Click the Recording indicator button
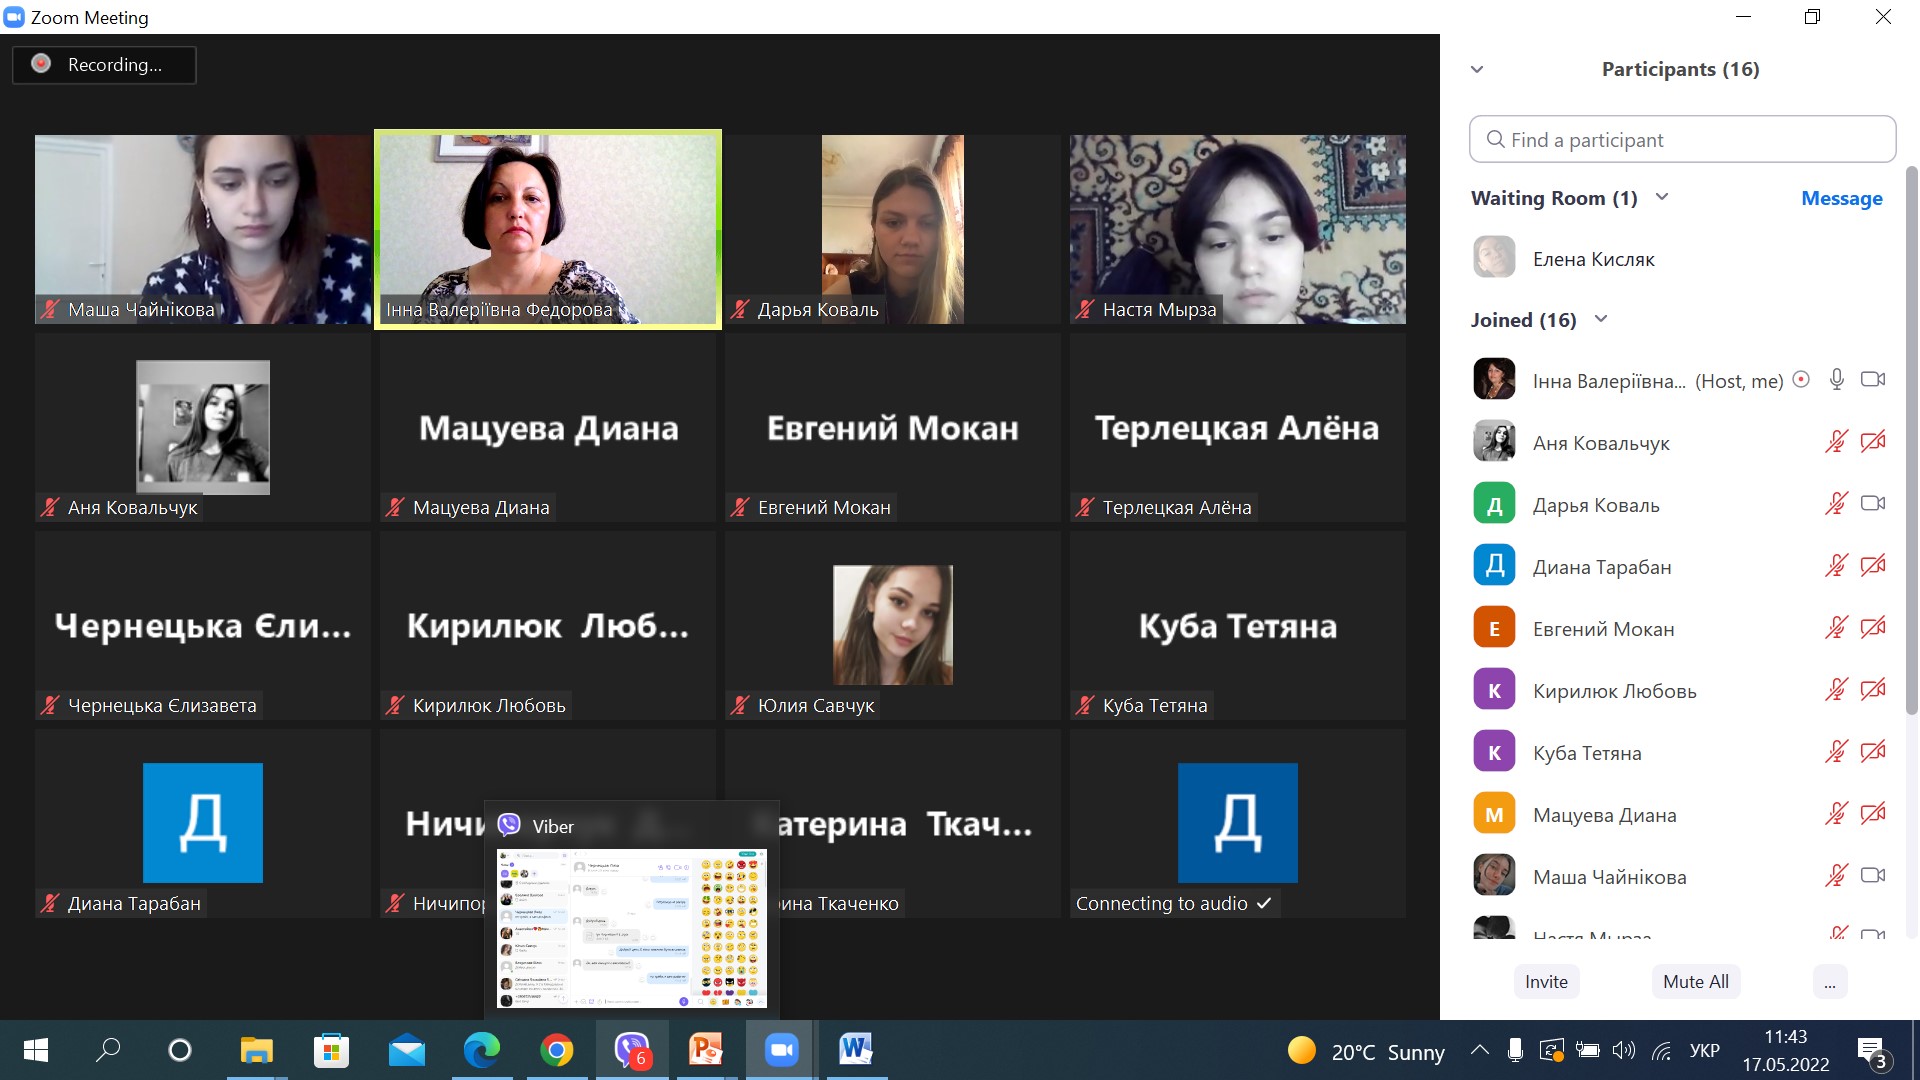The image size is (1920, 1080). [104, 65]
